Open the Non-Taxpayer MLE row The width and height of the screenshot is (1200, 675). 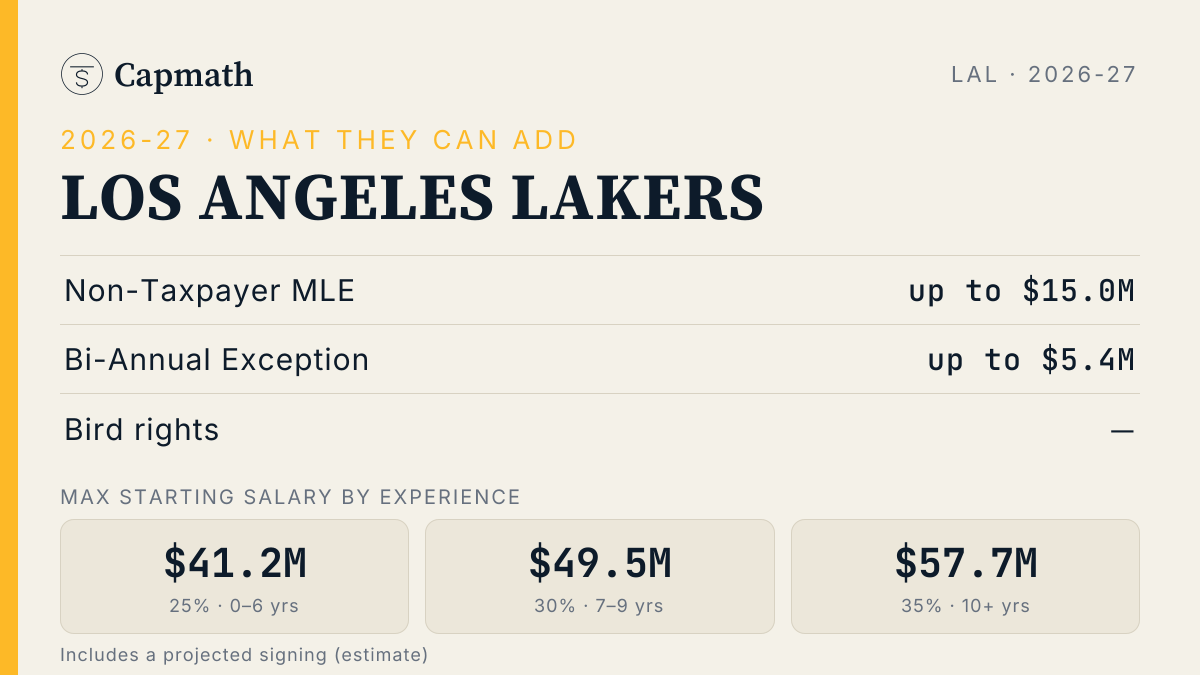600,290
